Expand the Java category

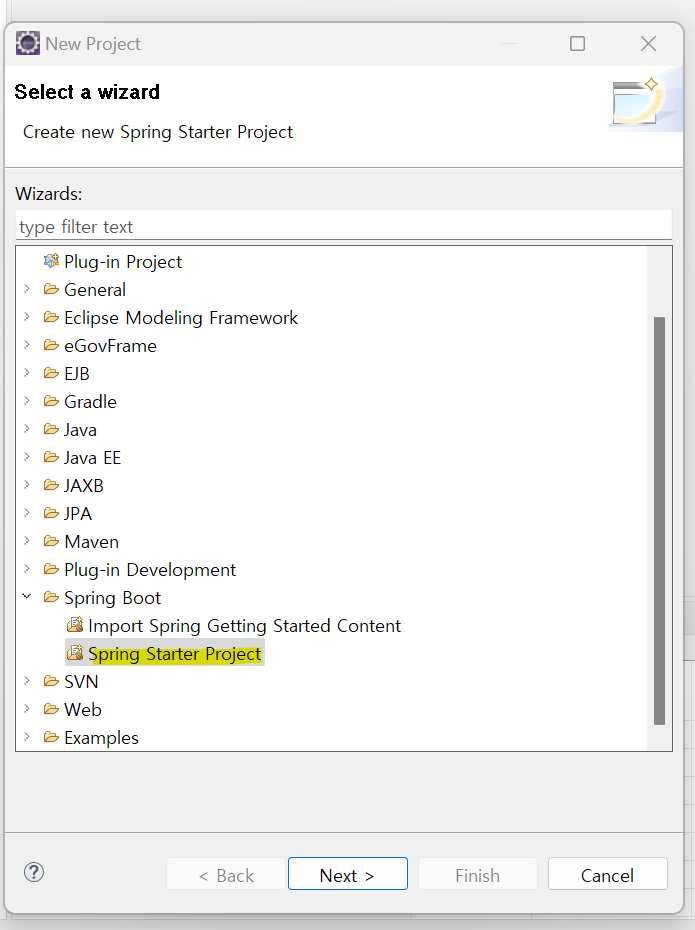pos(27,429)
